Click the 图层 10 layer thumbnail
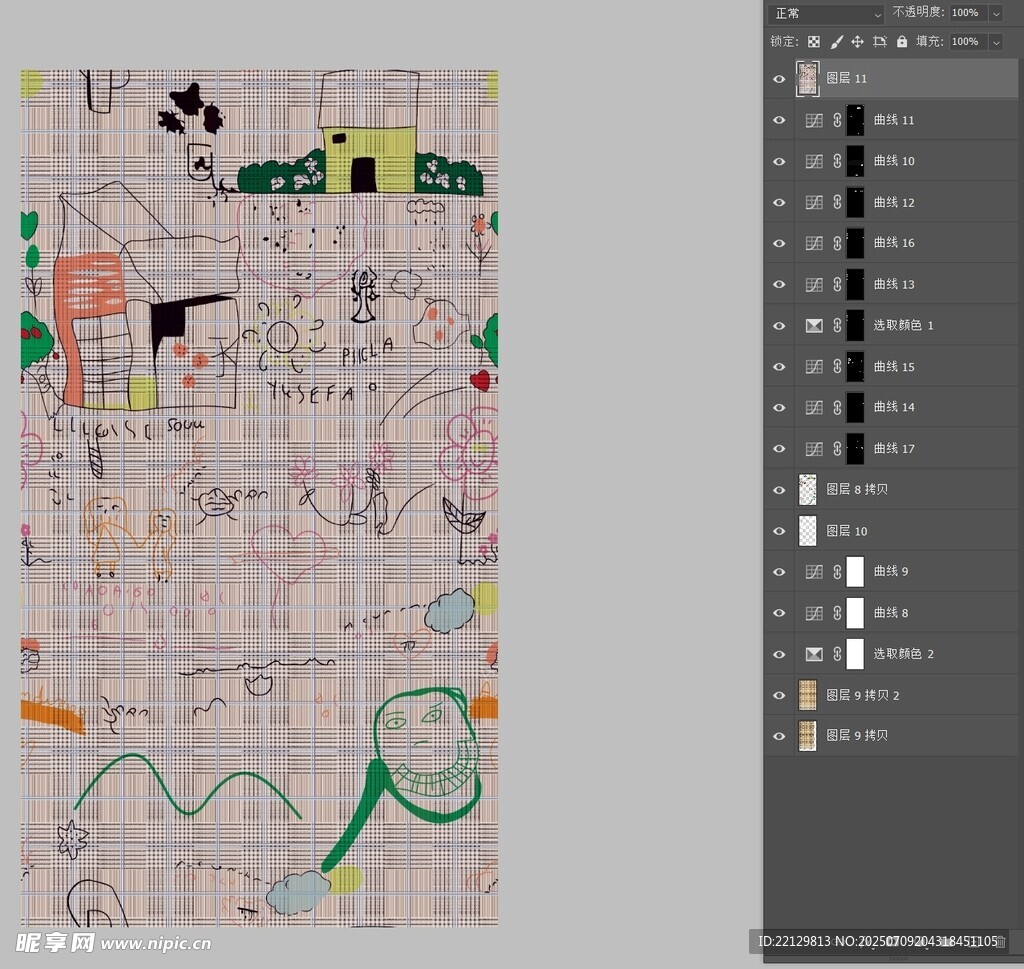This screenshot has height=969, width=1024. (x=808, y=531)
